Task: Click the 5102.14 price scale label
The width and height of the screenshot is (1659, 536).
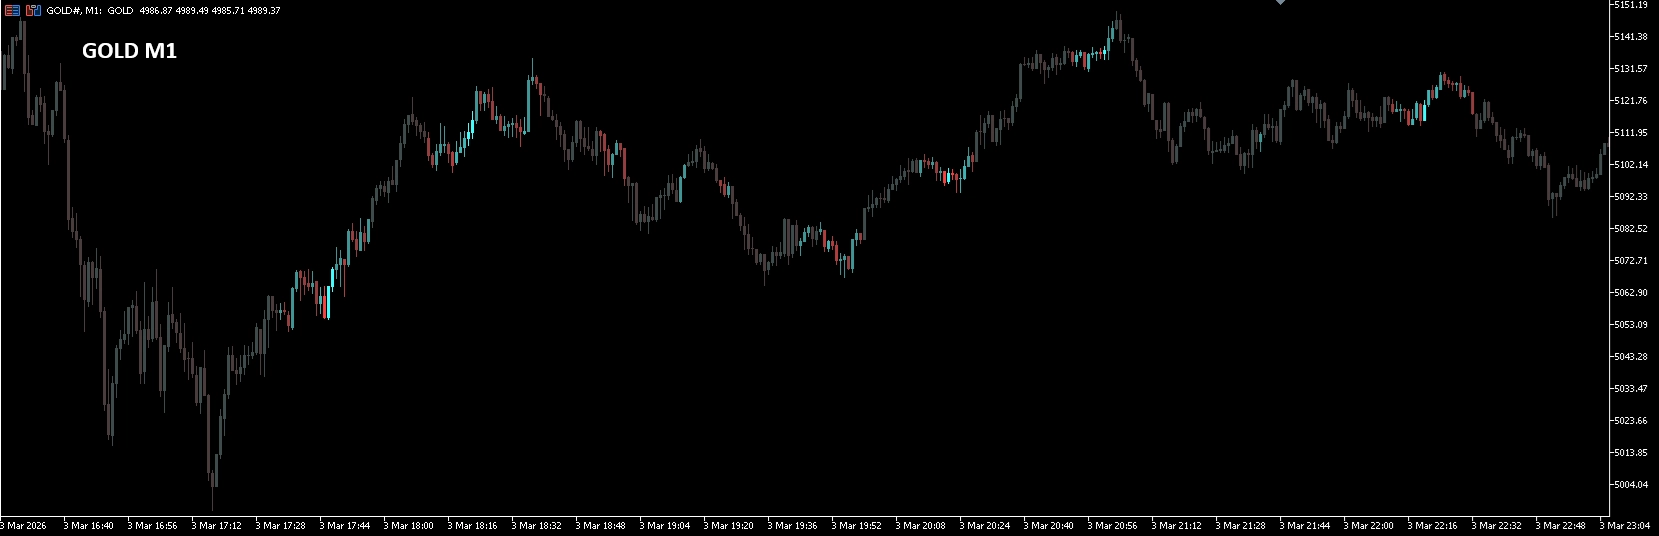Action: (1630, 165)
